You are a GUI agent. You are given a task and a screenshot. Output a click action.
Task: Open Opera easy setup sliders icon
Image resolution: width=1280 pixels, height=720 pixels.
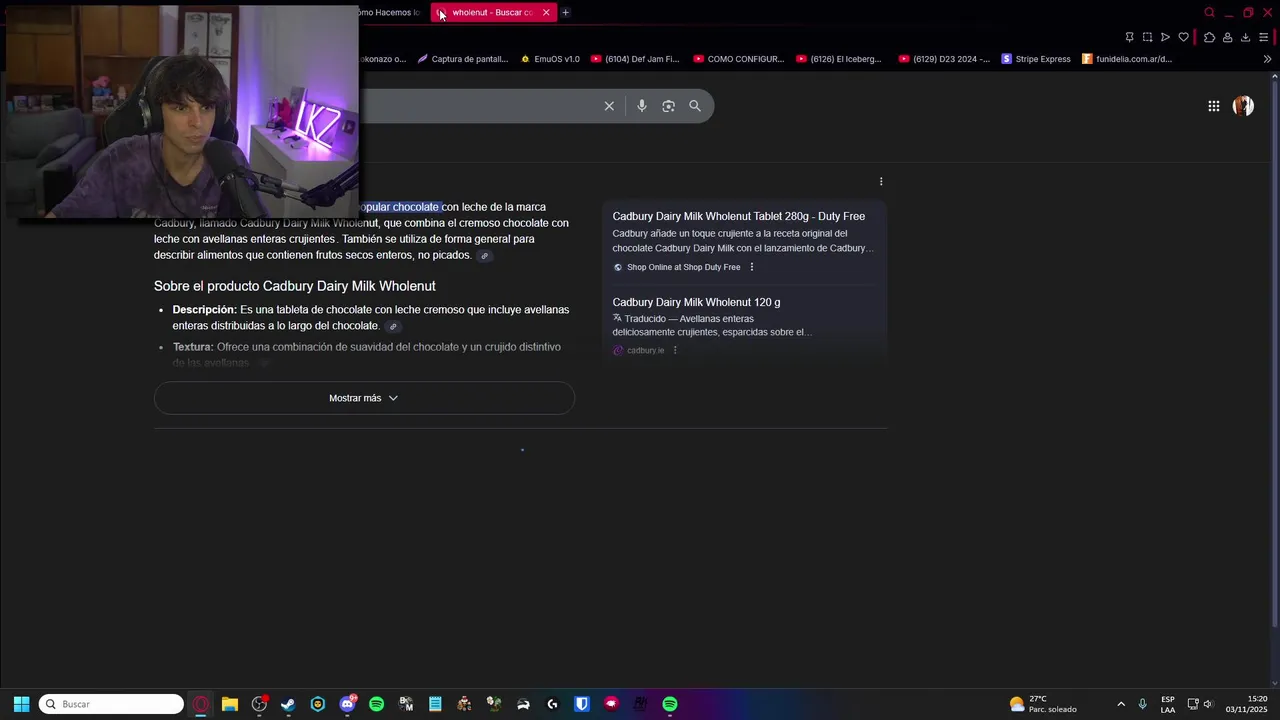(x=1263, y=37)
